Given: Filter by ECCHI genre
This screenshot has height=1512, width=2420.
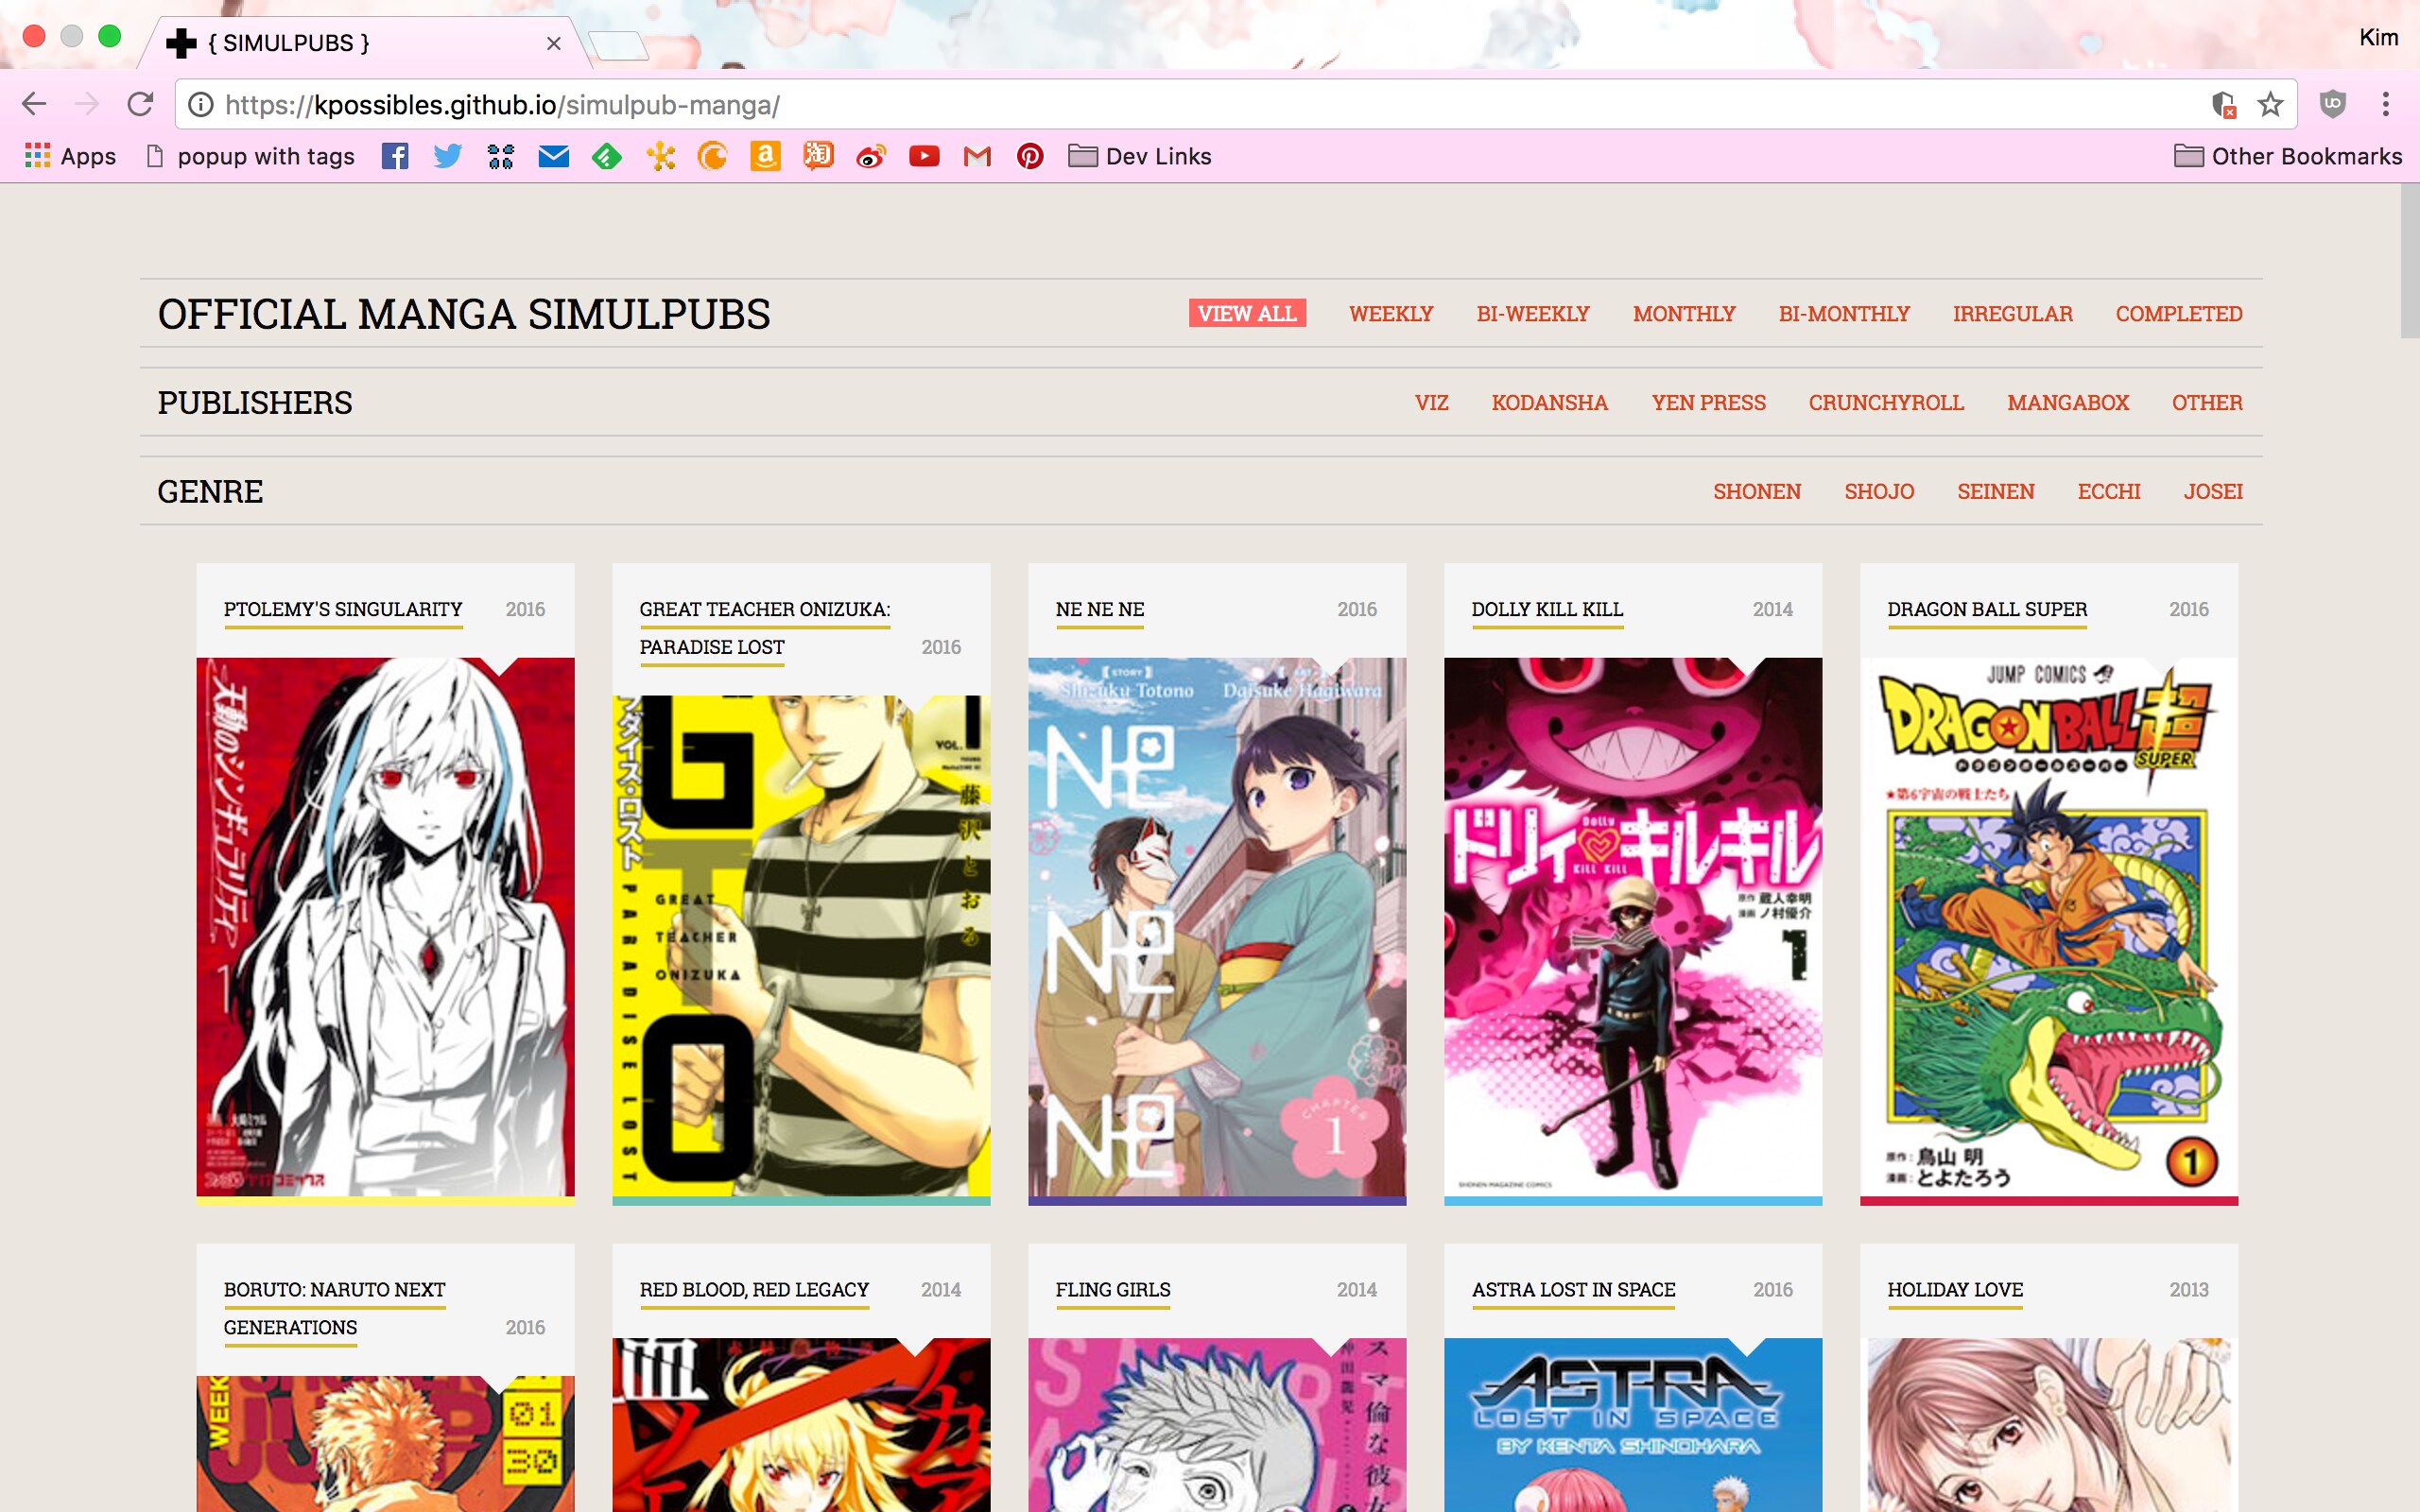Looking at the screenshot, I should [2109, 491].
